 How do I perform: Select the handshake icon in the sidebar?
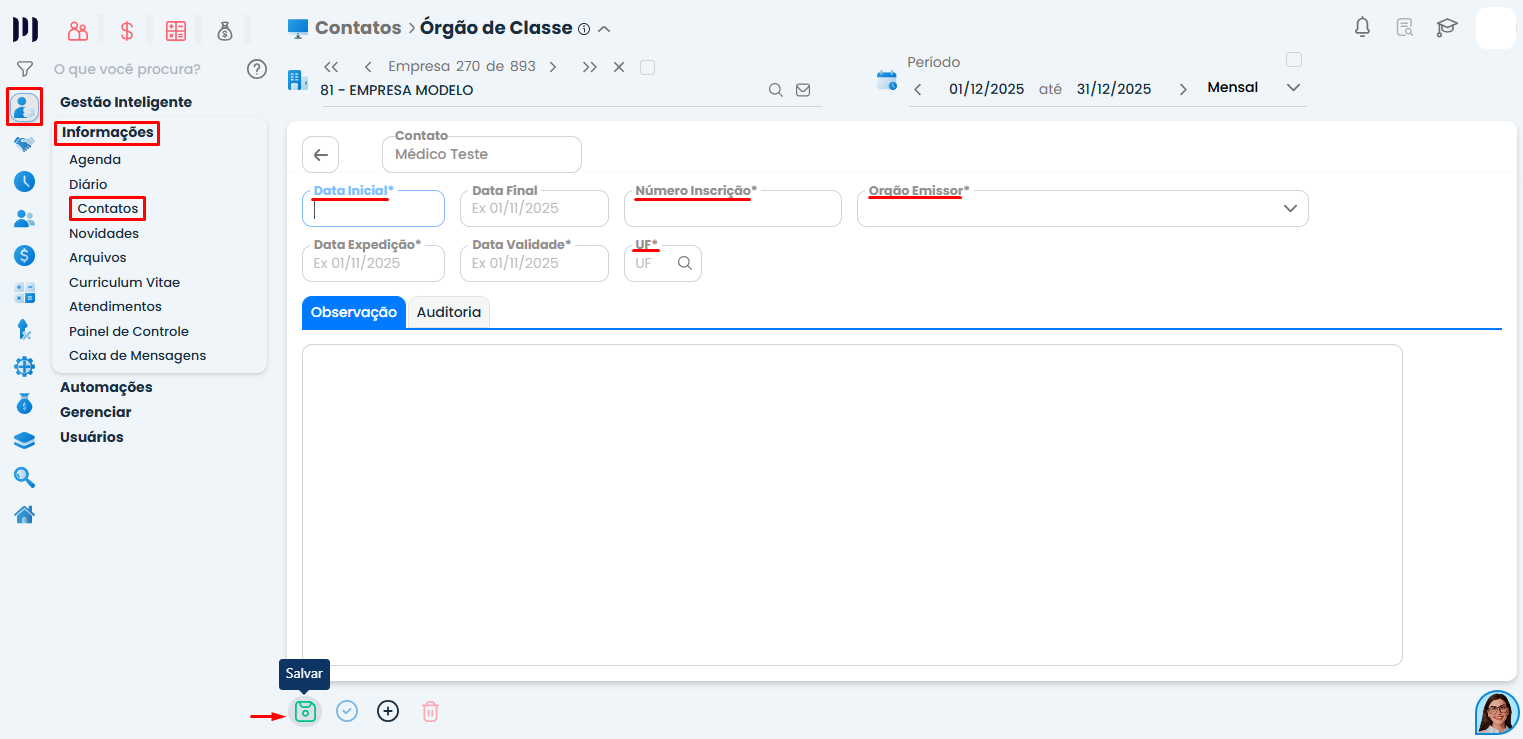[x=25, y=144]
